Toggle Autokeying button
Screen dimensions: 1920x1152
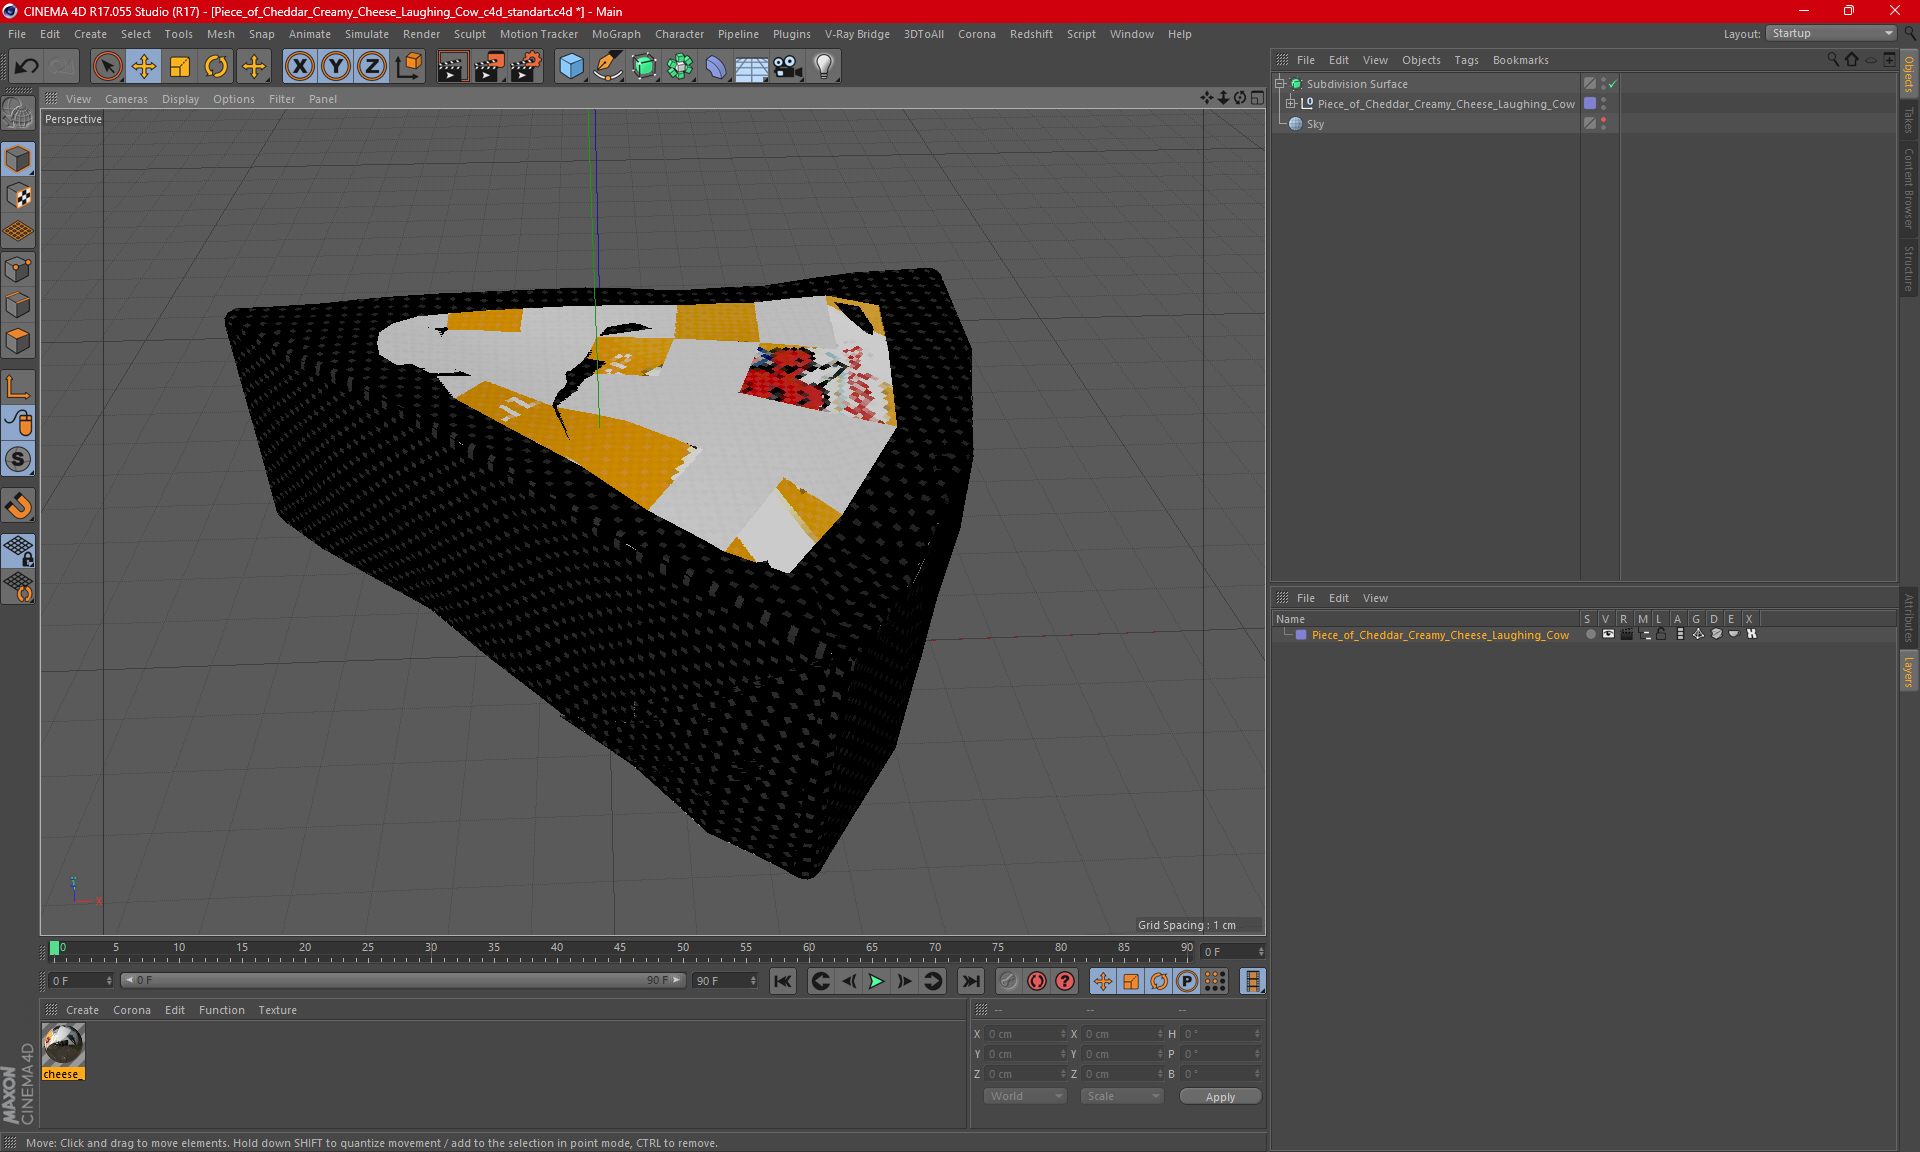(1037, 981)
